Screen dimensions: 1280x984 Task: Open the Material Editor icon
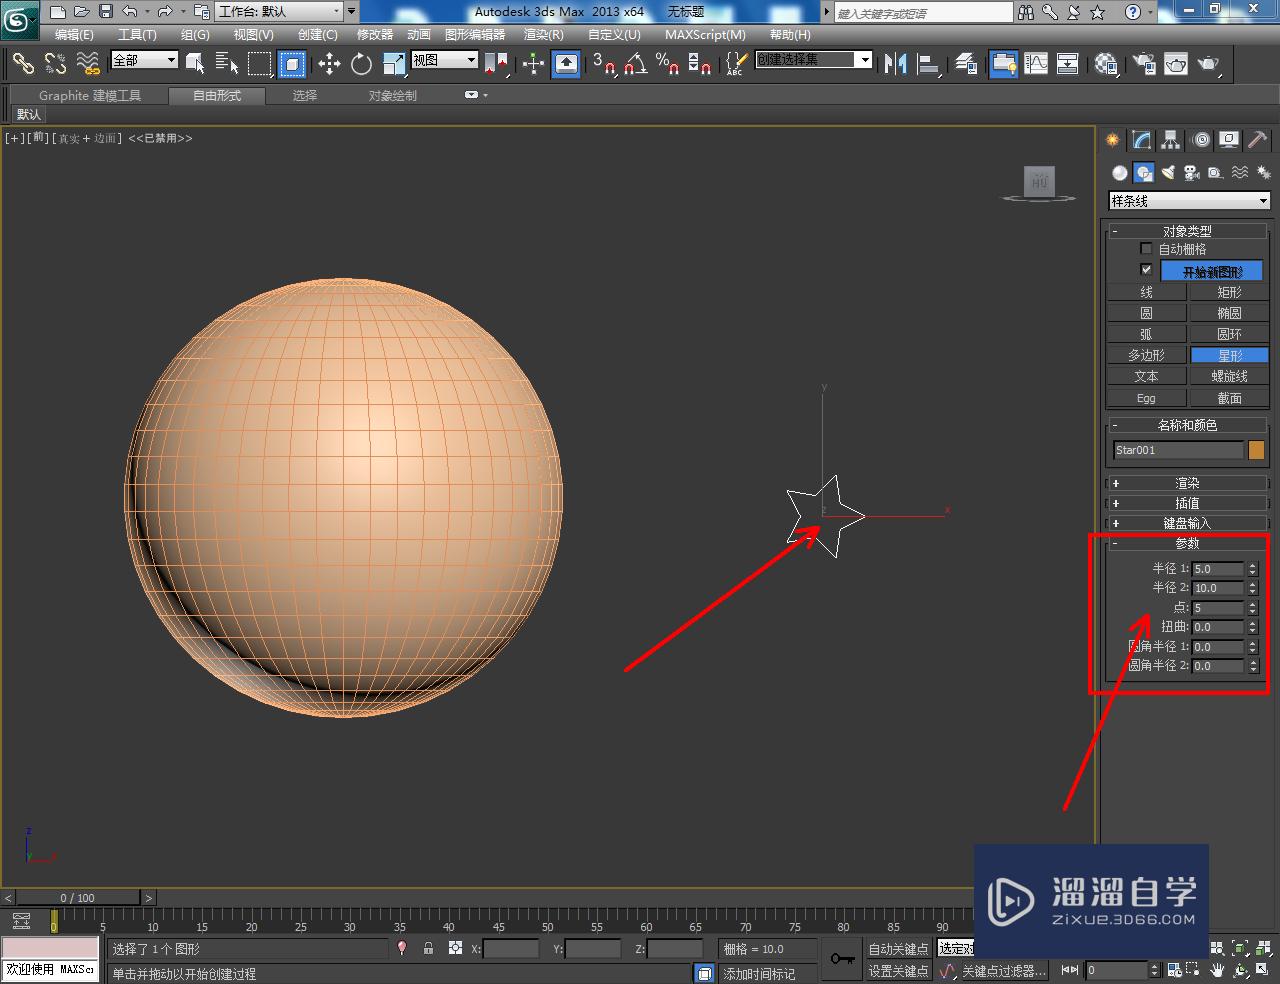tap(1106, 64)
